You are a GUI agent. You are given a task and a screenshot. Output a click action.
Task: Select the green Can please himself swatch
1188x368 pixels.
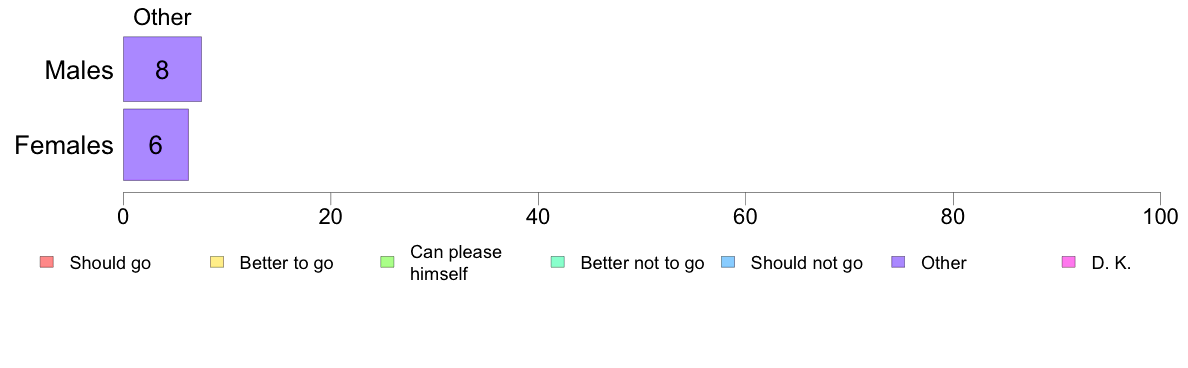(x=386, y=263)
